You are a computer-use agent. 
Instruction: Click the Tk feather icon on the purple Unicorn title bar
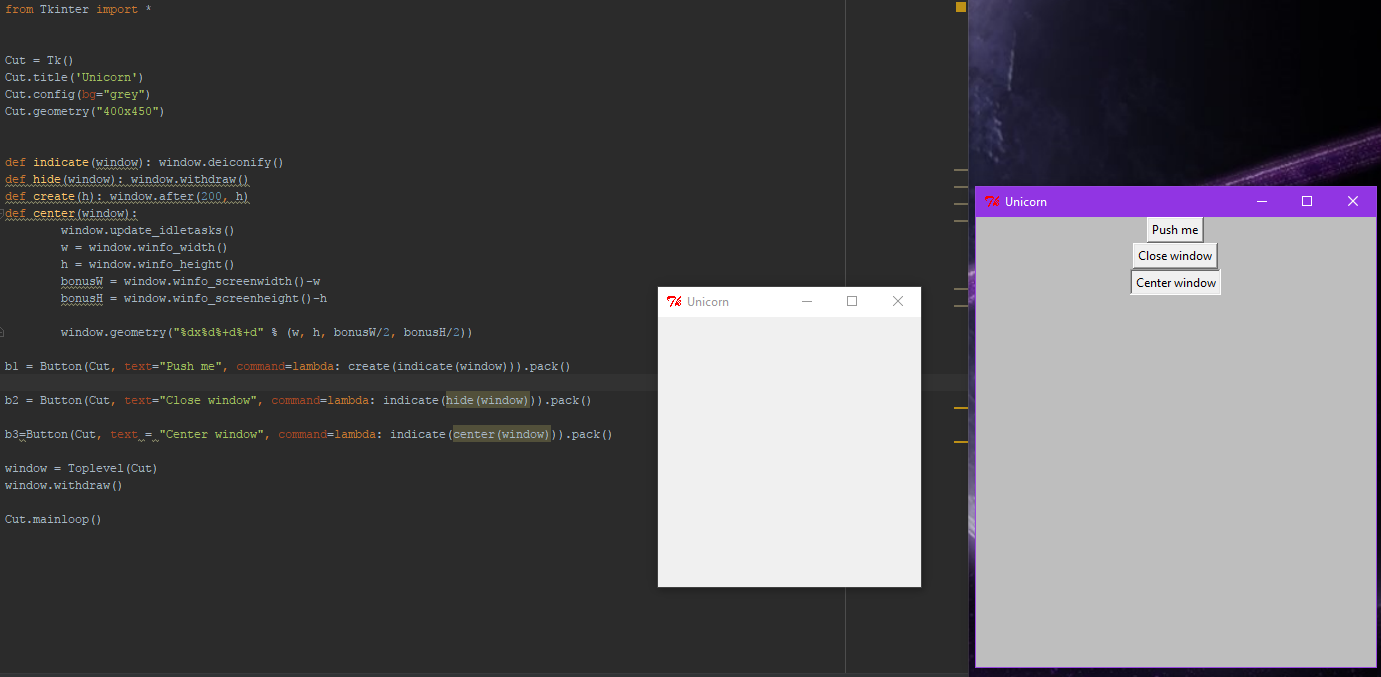pos(991,201)
